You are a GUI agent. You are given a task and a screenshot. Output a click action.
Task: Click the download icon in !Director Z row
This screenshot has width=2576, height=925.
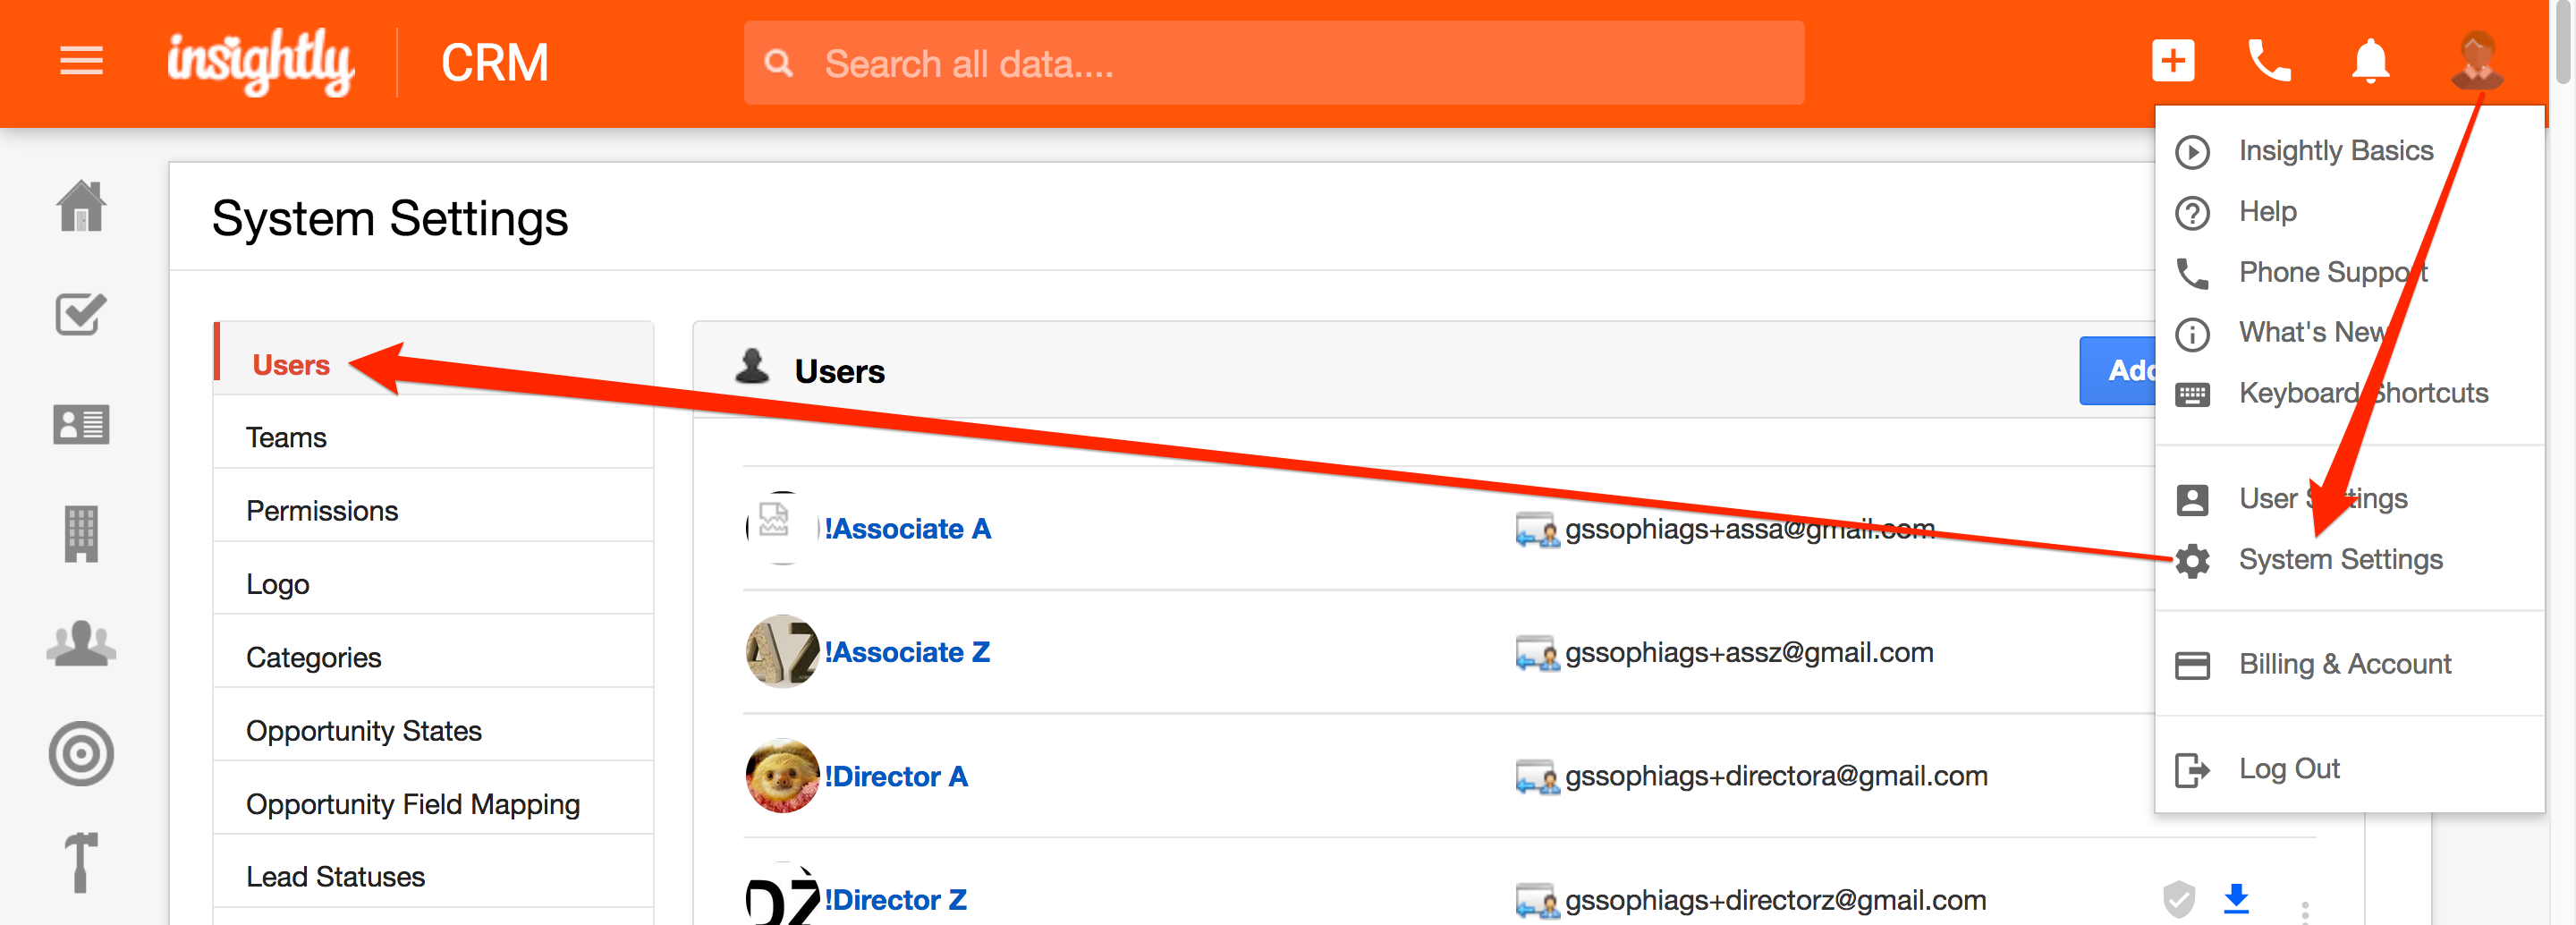pyautogui.click(x=2236, y=899)
